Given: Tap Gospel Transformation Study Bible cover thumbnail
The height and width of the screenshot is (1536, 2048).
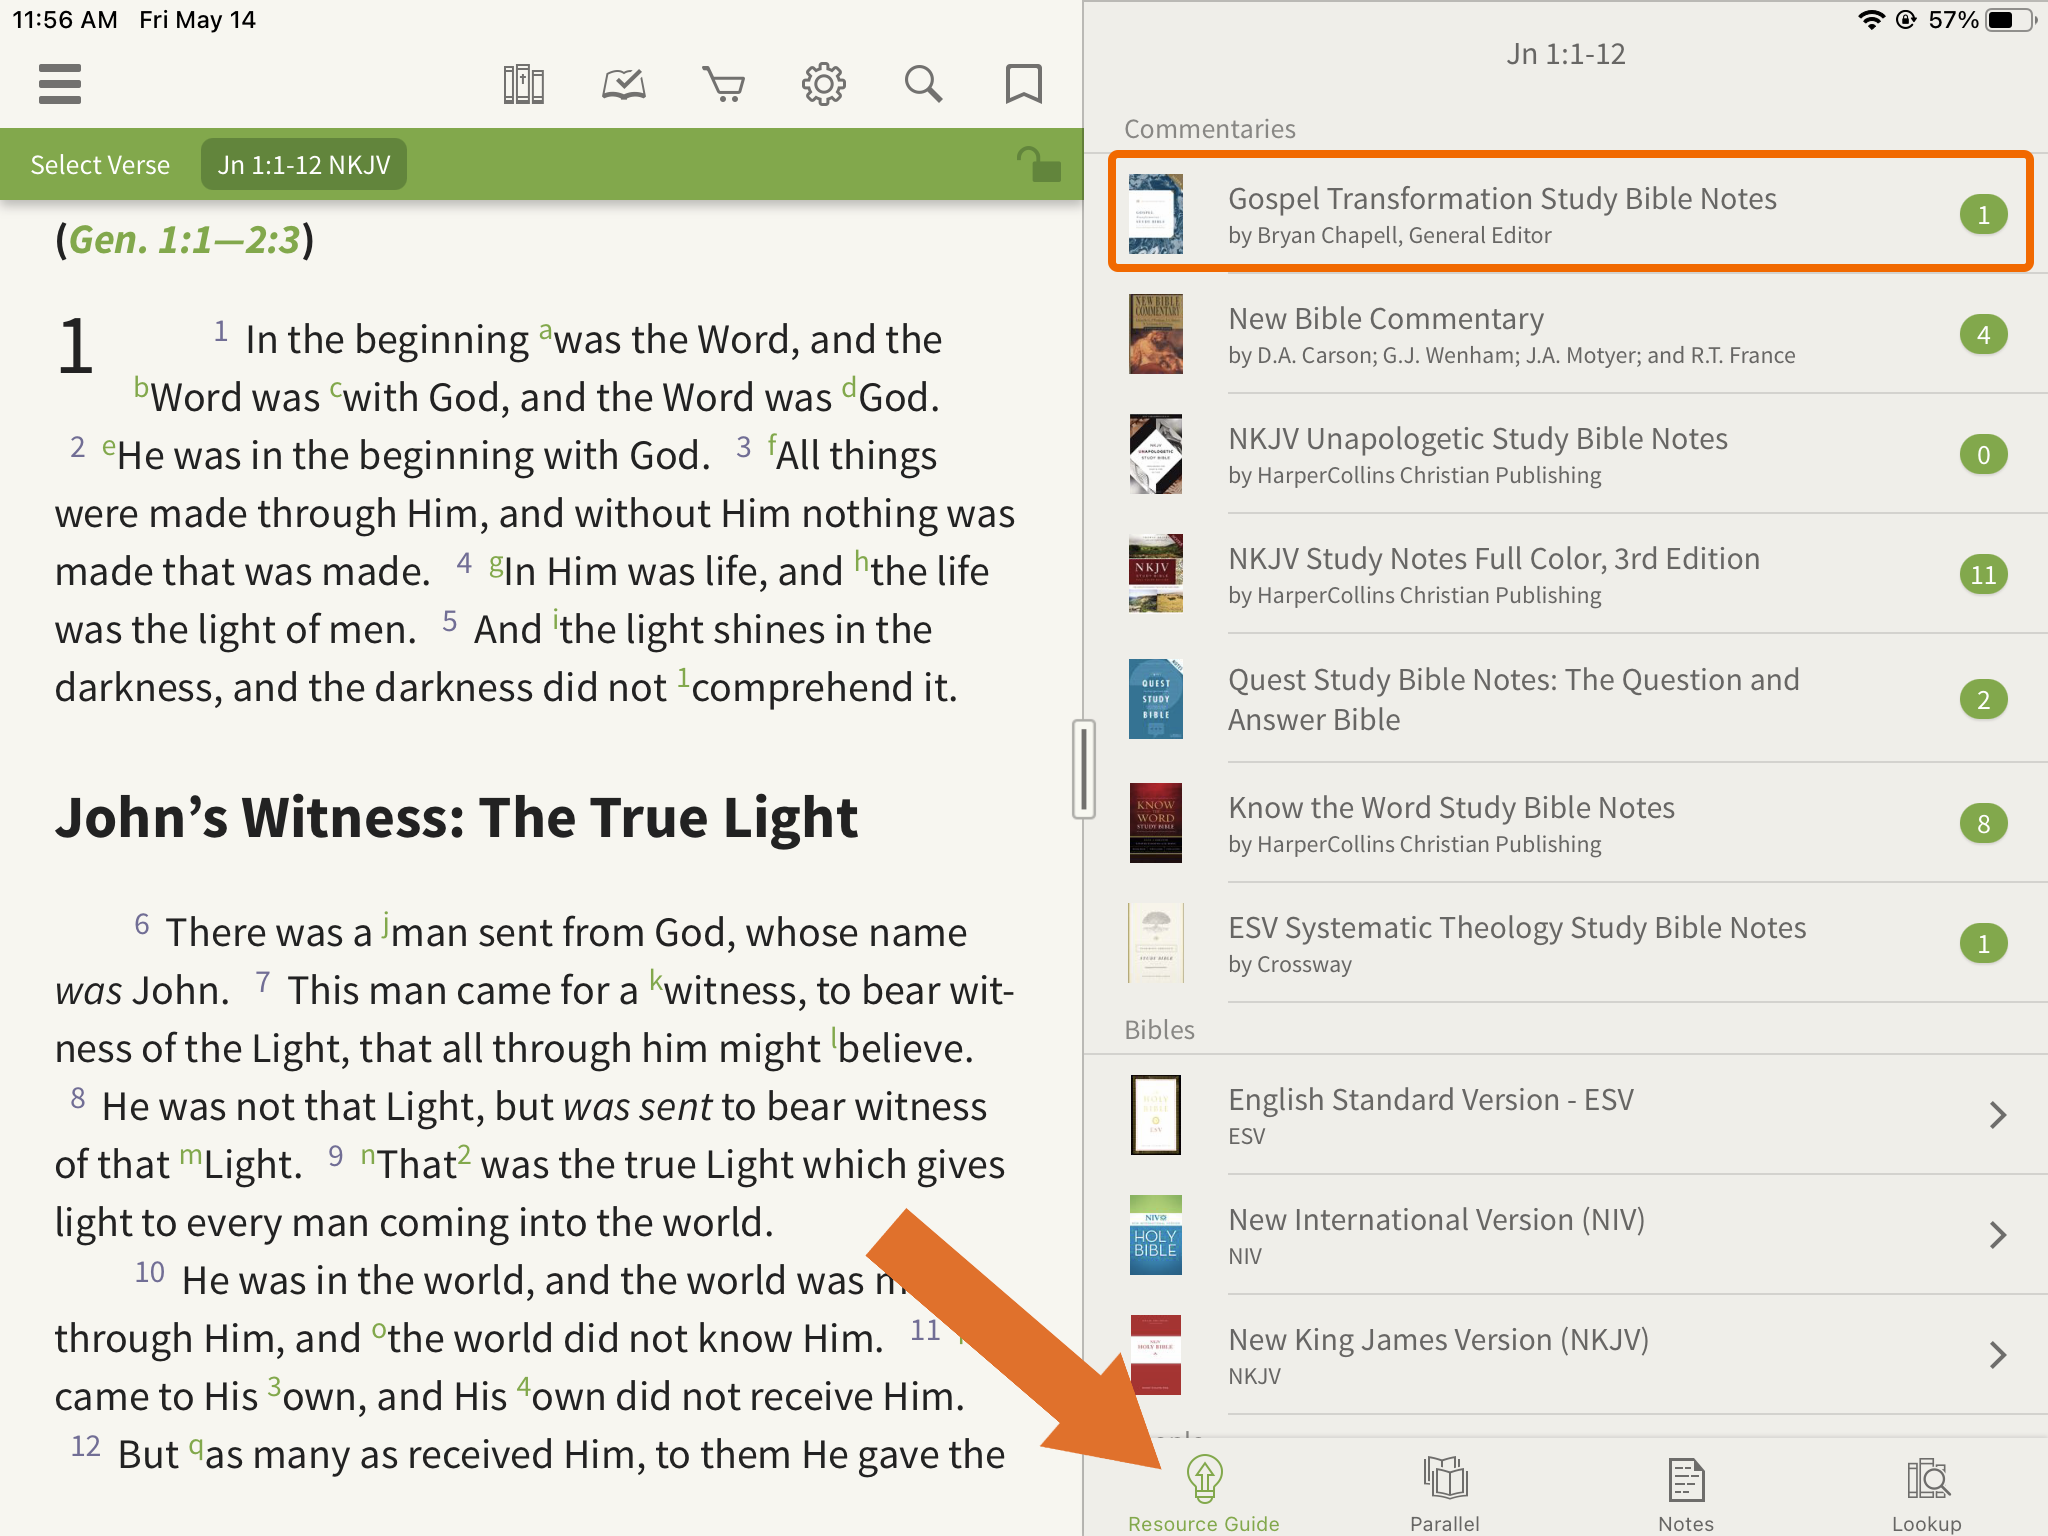Looking at the screenshot, I should point(1155,214).
